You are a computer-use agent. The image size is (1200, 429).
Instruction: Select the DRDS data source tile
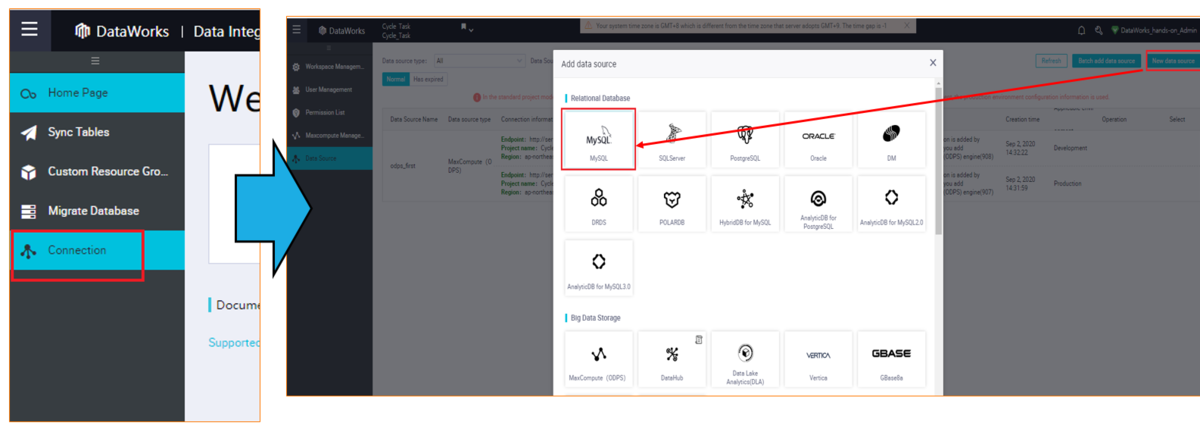598,204
